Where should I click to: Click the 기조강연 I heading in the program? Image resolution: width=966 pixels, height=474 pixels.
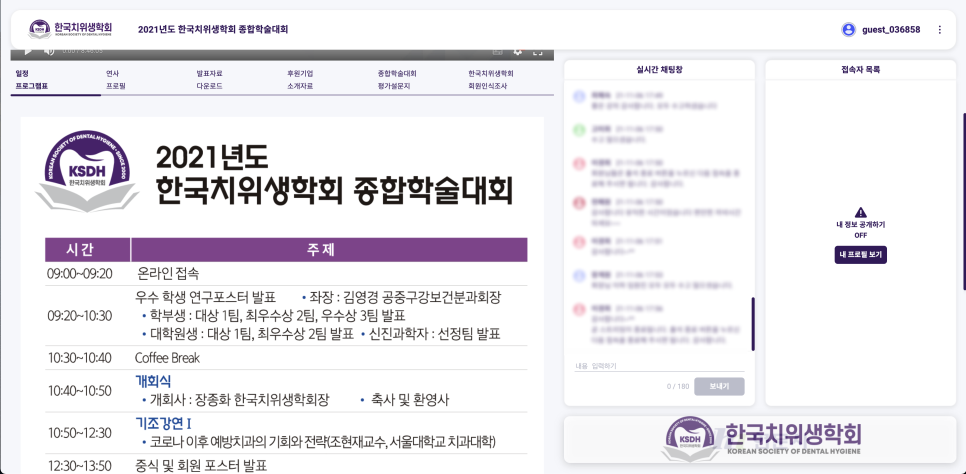click(164, 423)
